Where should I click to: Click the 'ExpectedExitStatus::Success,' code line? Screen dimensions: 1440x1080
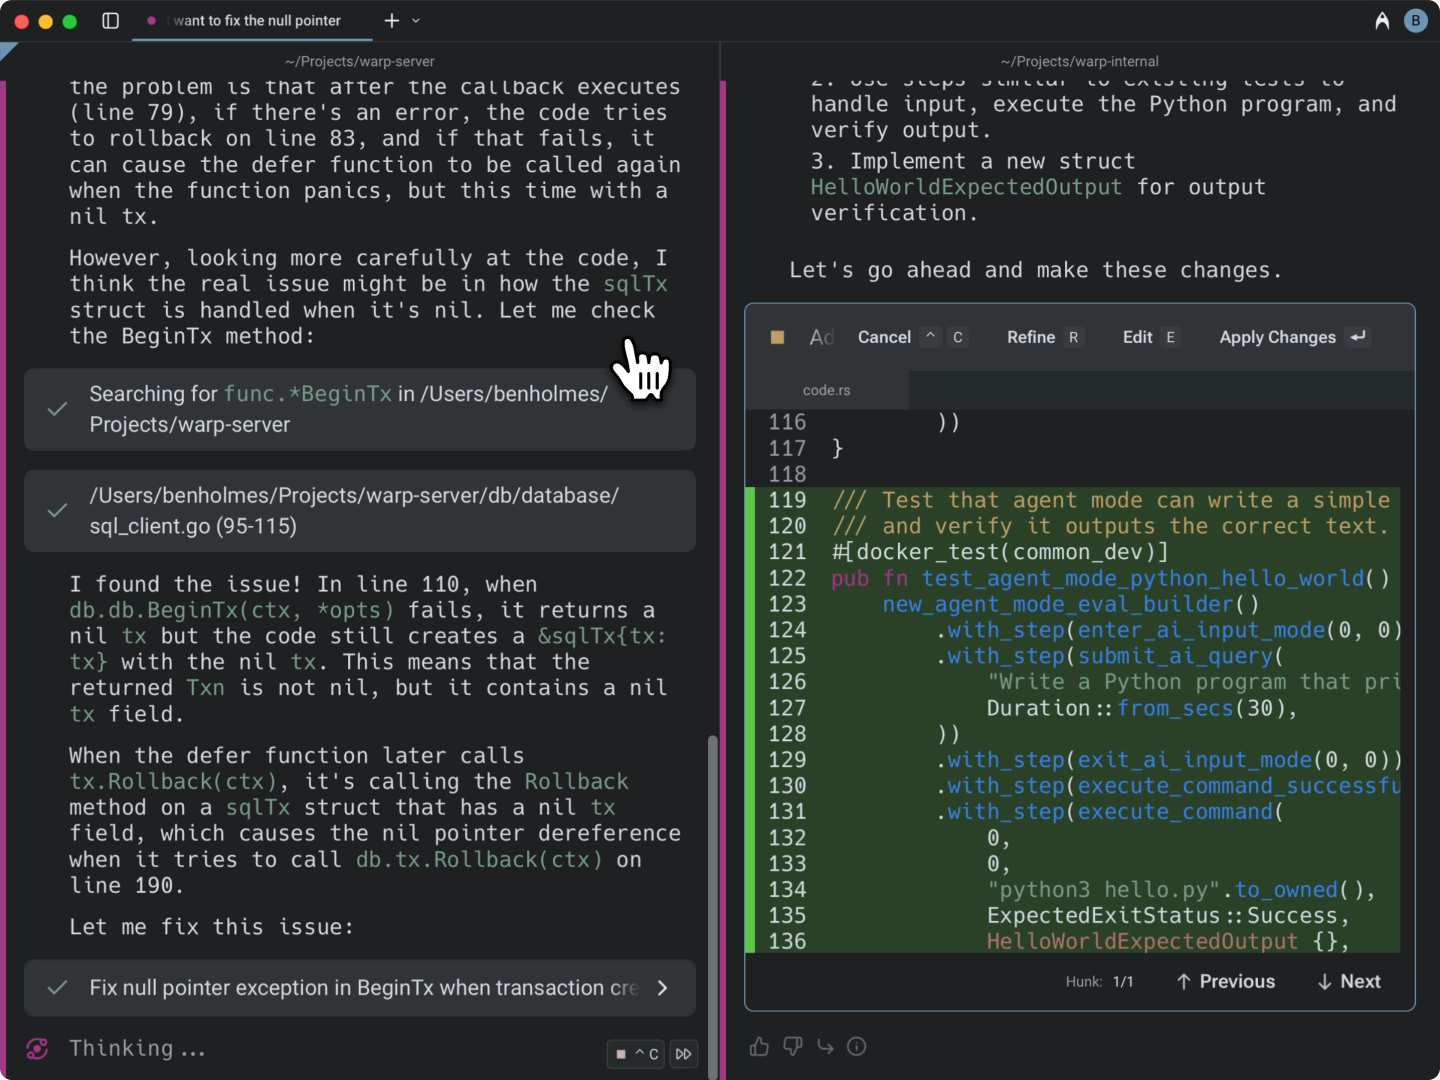[x=1168, y=916]
